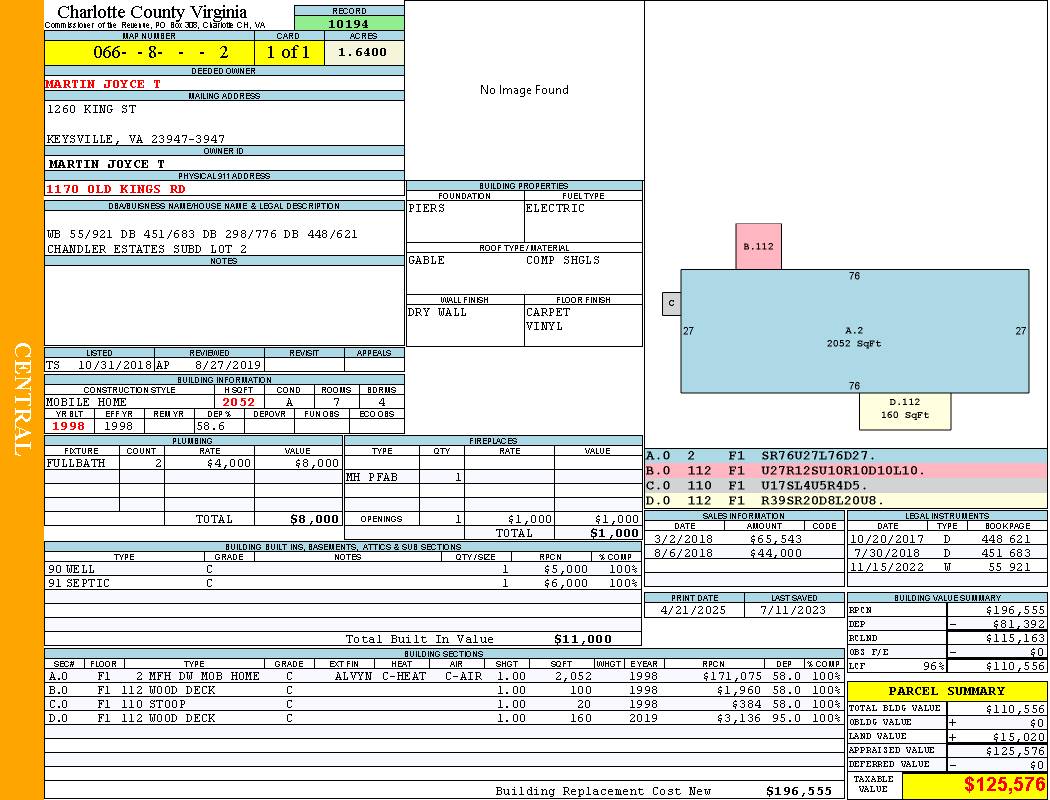This screenshot has height=800, width=1050.
Task: Click acres value 1.6400
Action: pos(362,52)
